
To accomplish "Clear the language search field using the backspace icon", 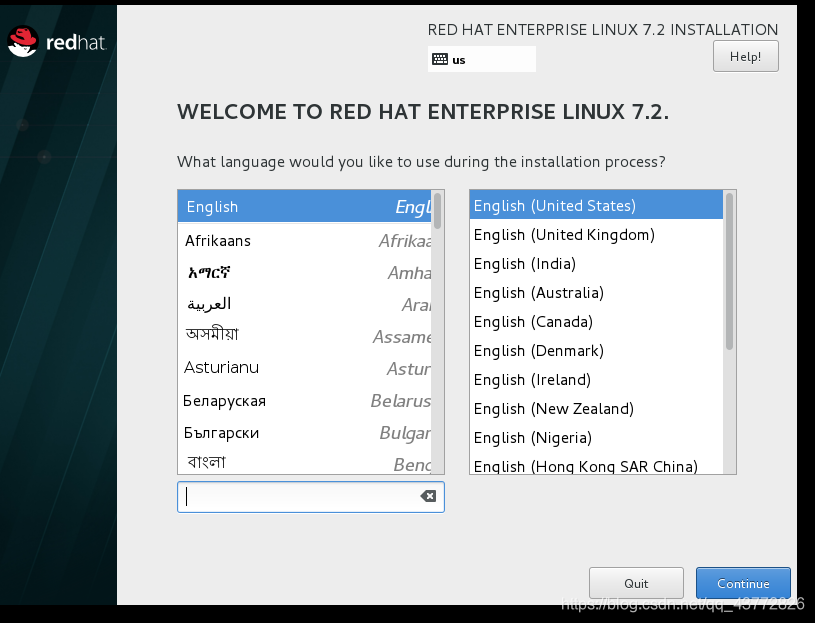I will pos(428,496).
